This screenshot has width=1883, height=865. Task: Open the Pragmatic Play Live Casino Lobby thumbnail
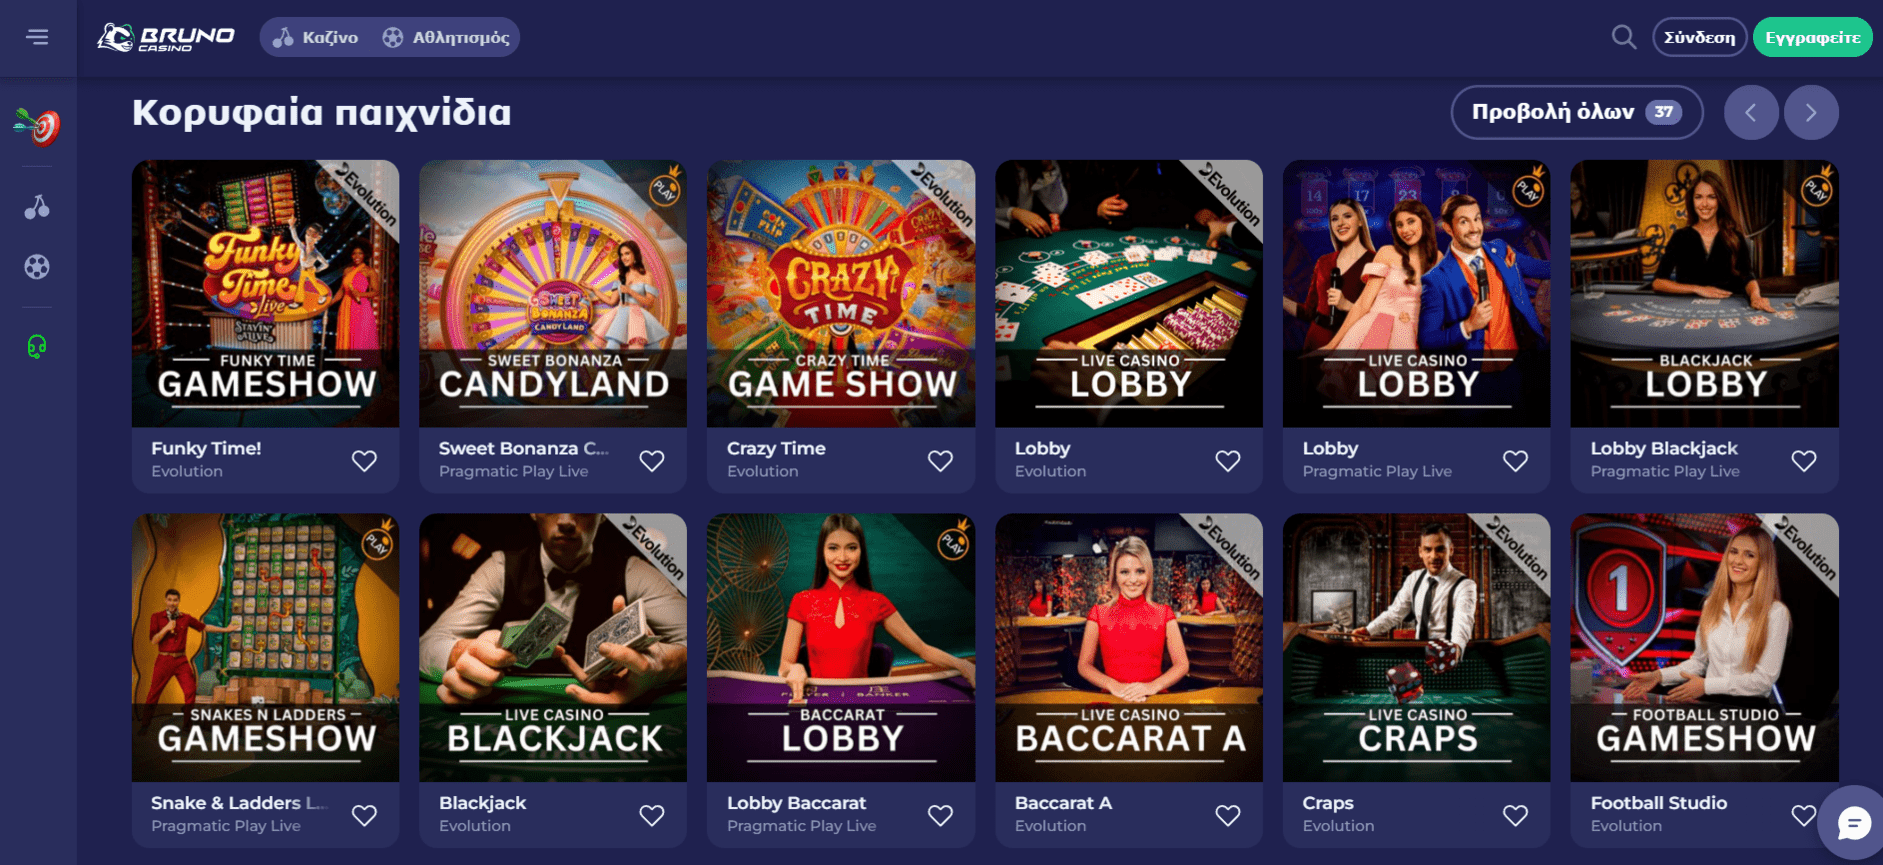pos(1417,294)
